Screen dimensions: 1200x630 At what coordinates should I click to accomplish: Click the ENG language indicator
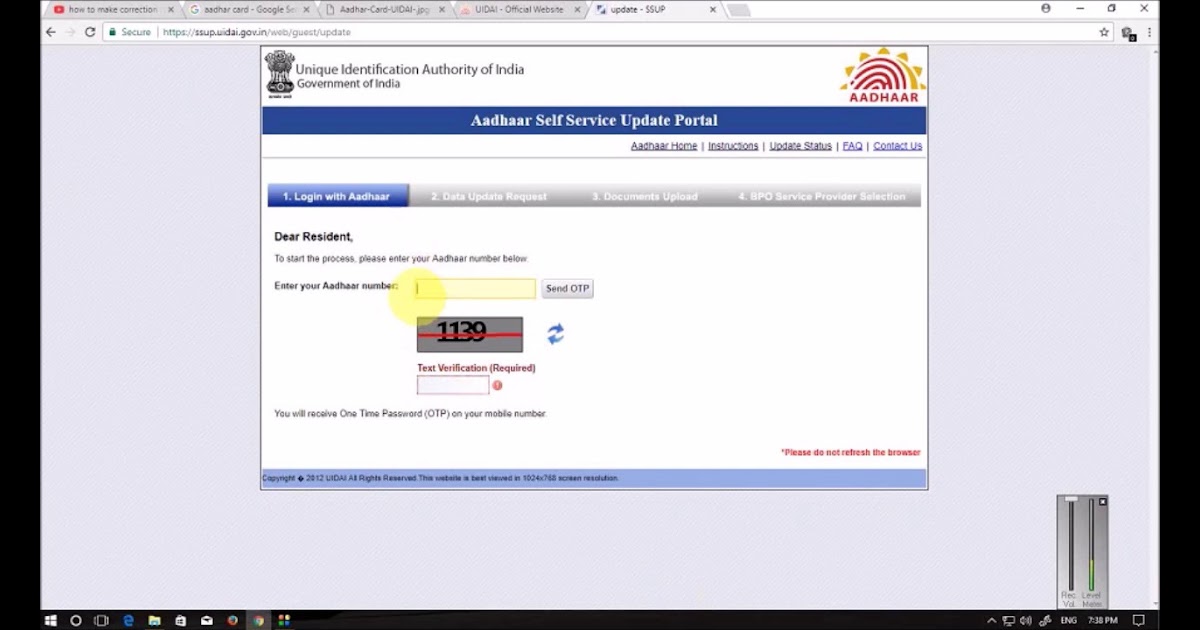(1069, 620)
